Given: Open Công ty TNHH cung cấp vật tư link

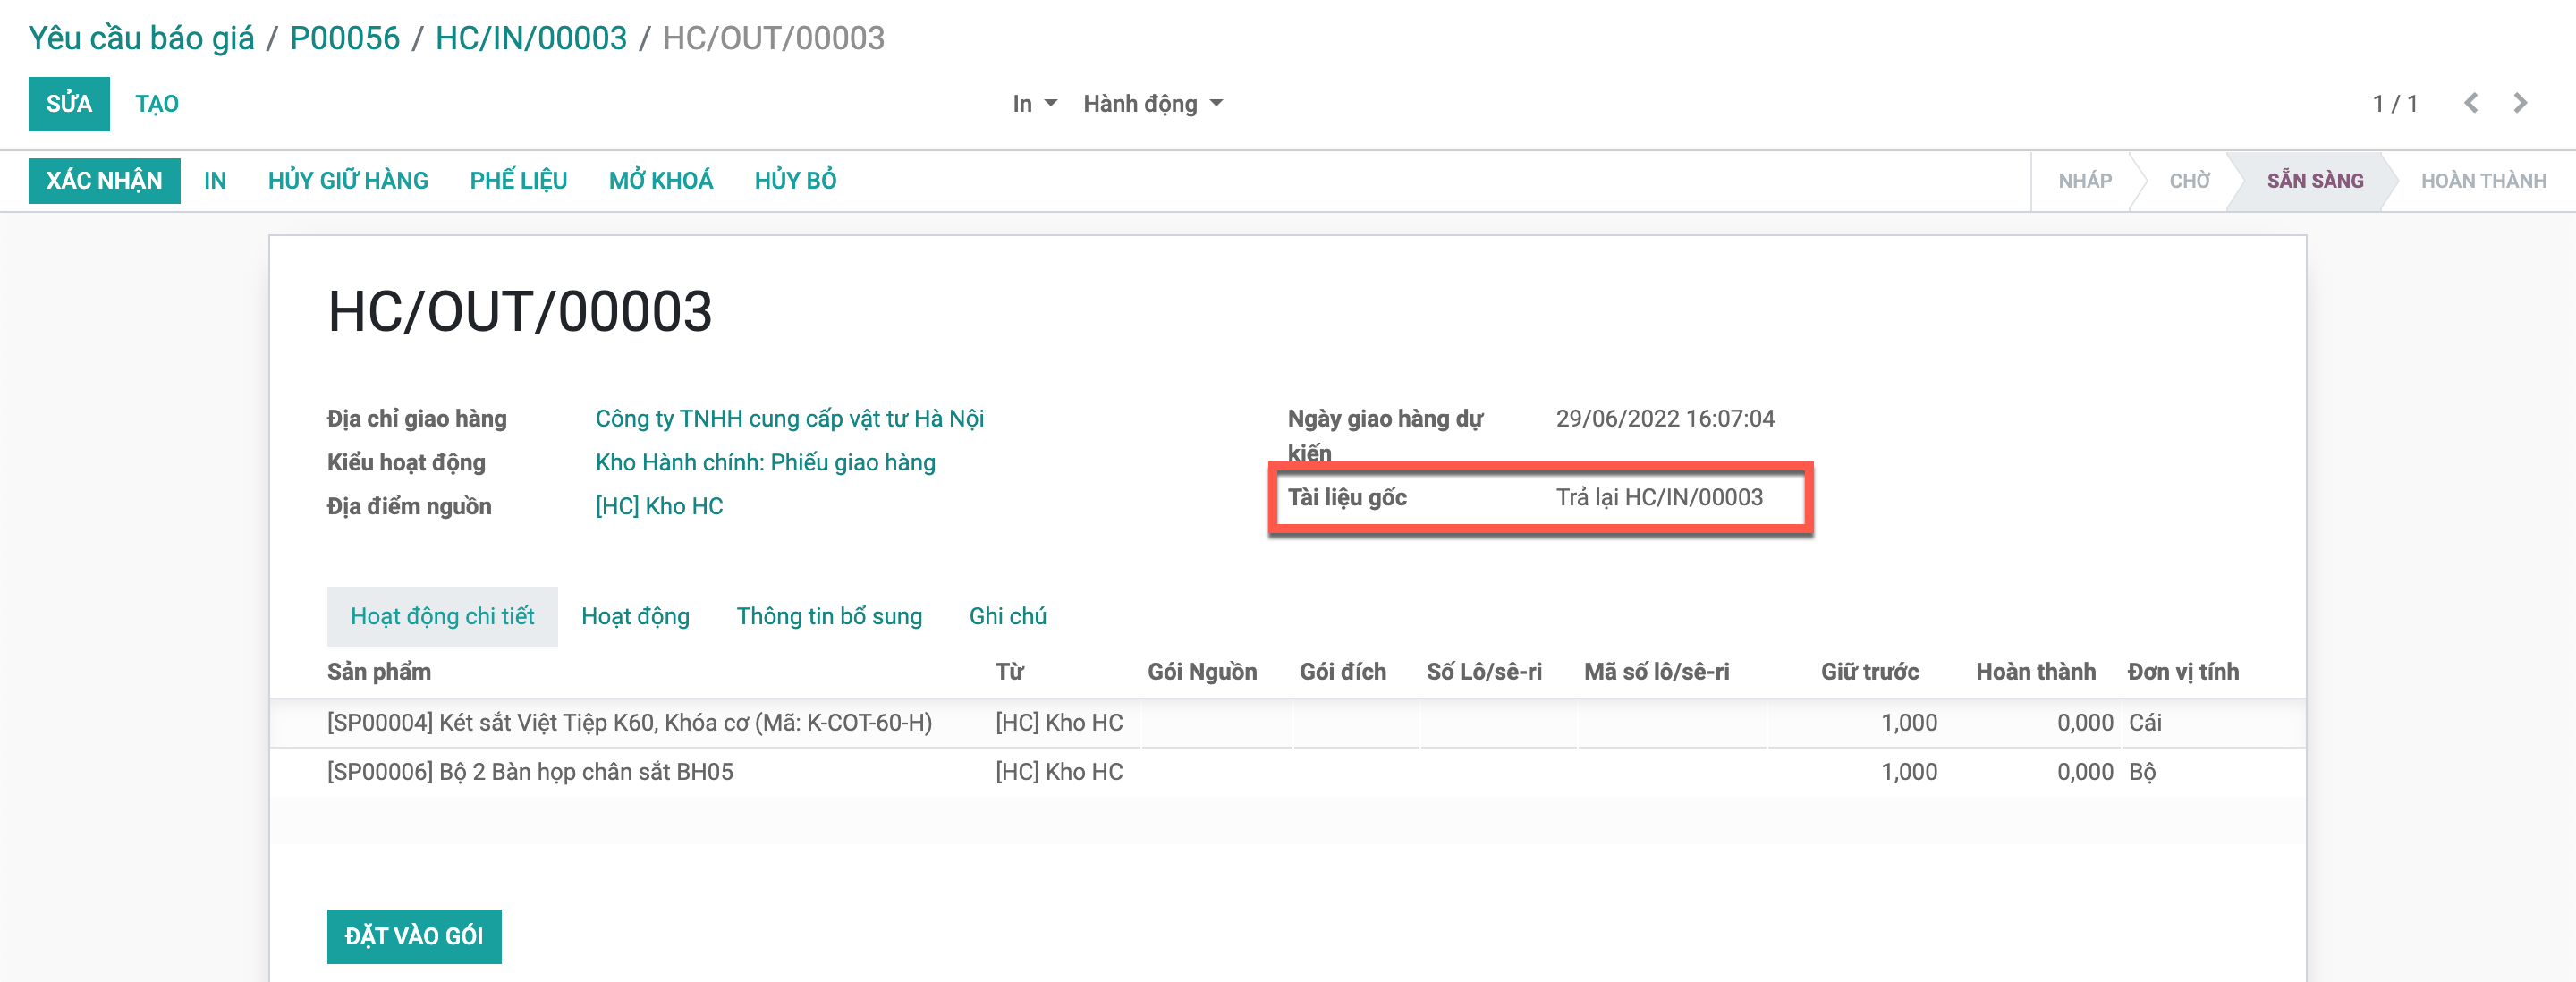Looking at the screenshot, I should click(x=789, y=419).
